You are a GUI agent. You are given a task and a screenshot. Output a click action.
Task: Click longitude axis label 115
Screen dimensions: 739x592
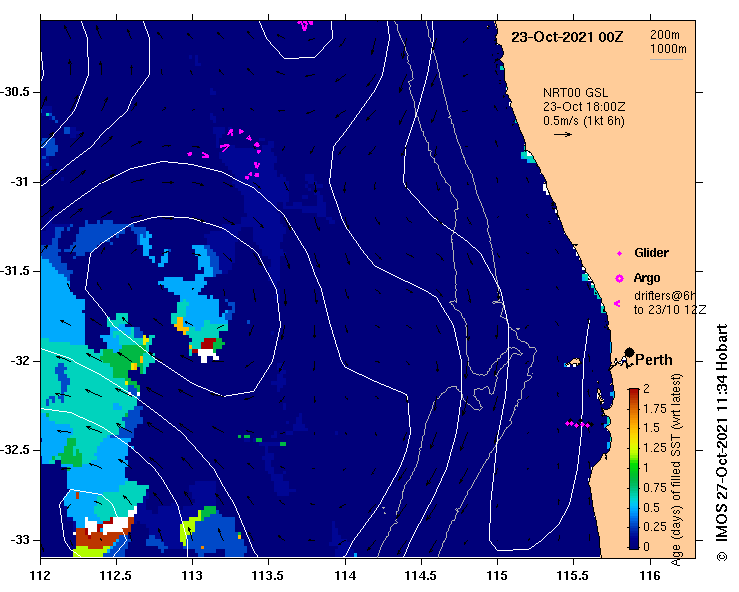tap(497, 576)
